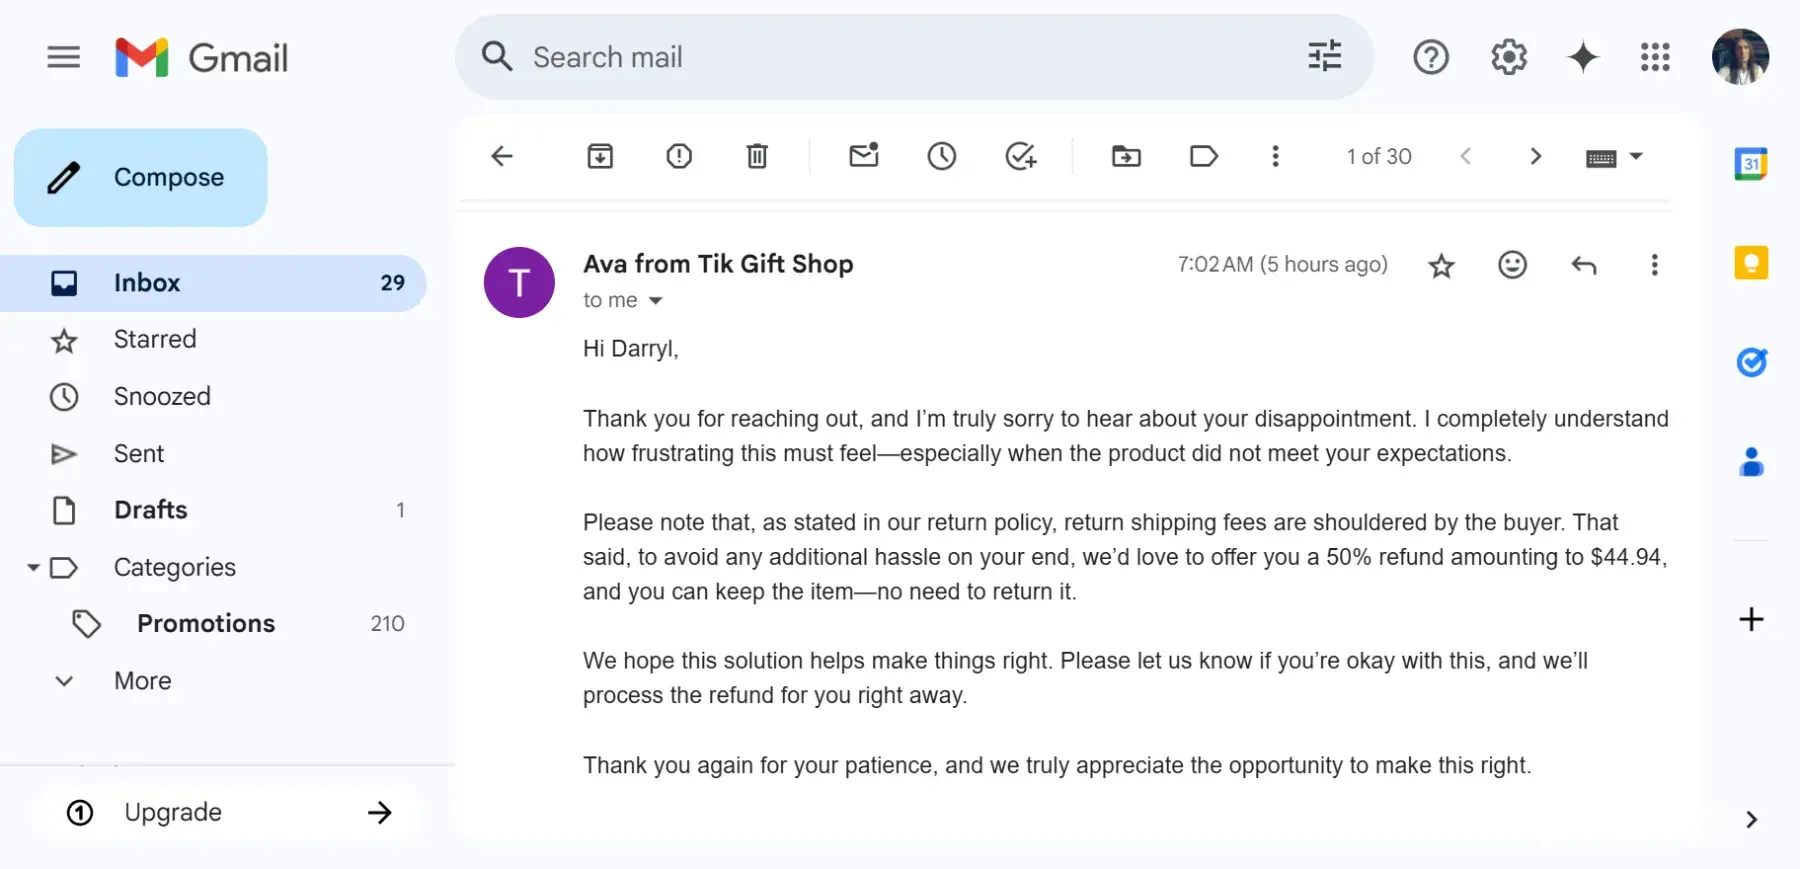Archive this email
Viewport: 1800px width, 869px height.
point(600,156)
